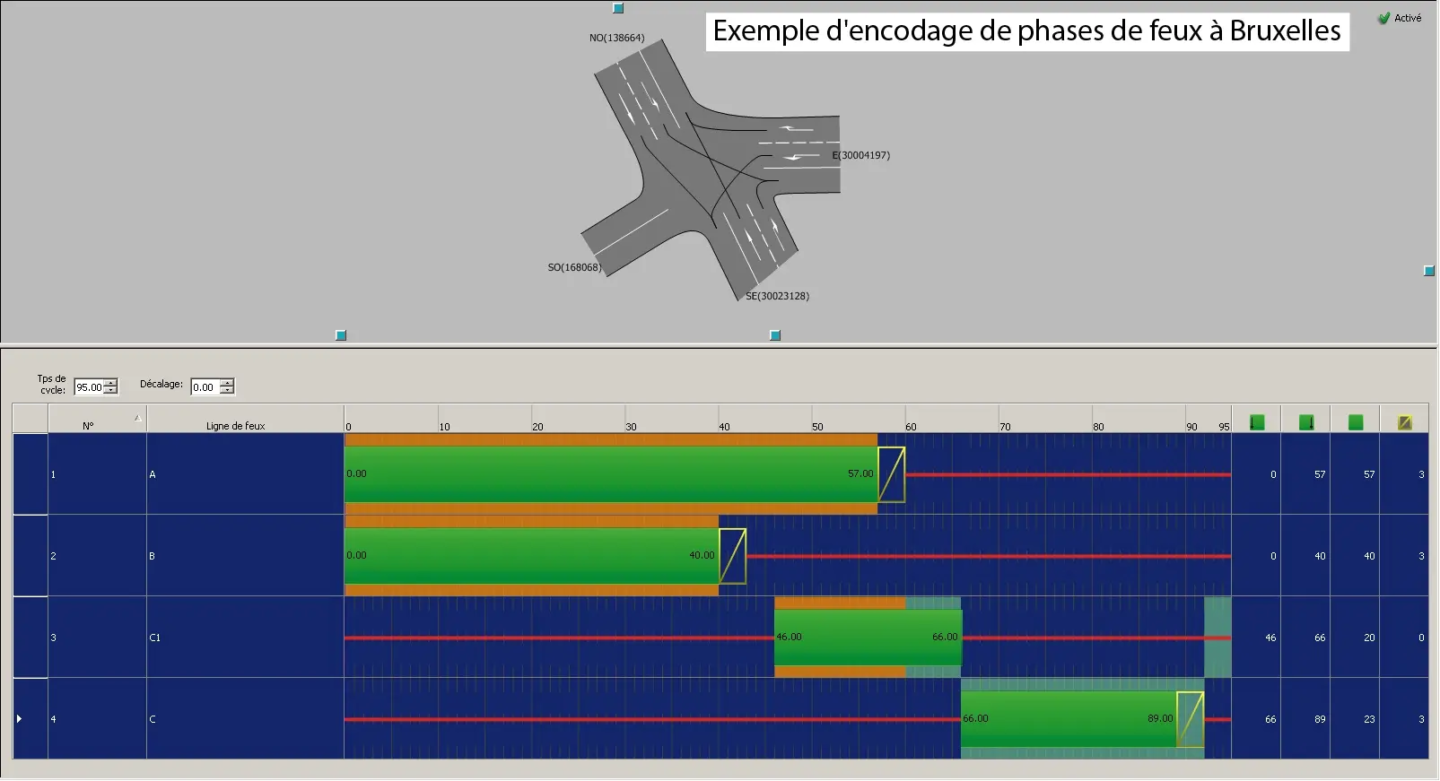Toggle the Activé checkmark

[1384, 18]
